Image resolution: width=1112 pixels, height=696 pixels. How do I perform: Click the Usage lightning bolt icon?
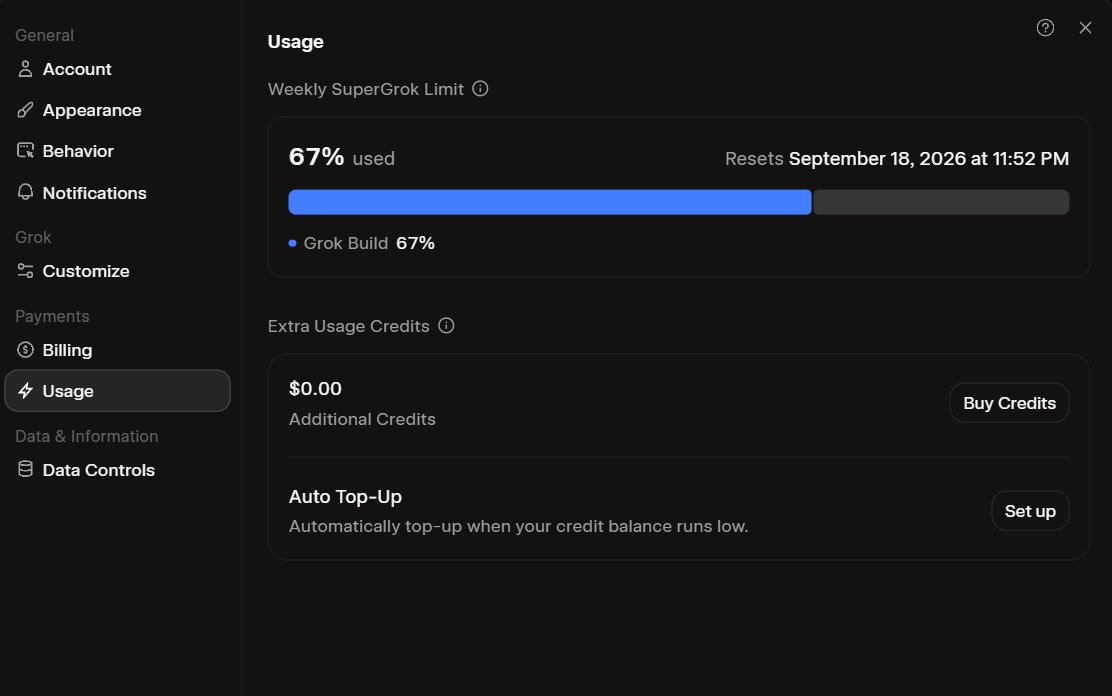point(26,390)
